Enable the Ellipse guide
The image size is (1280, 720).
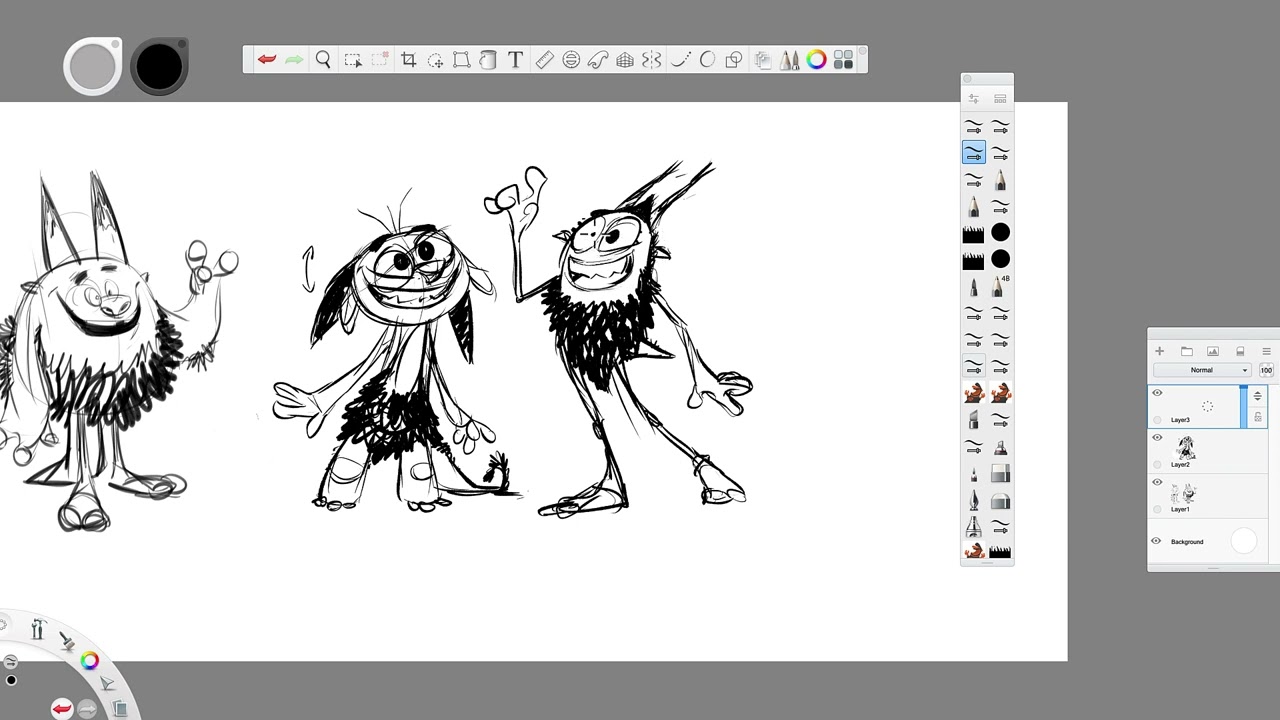pos(571,60)
